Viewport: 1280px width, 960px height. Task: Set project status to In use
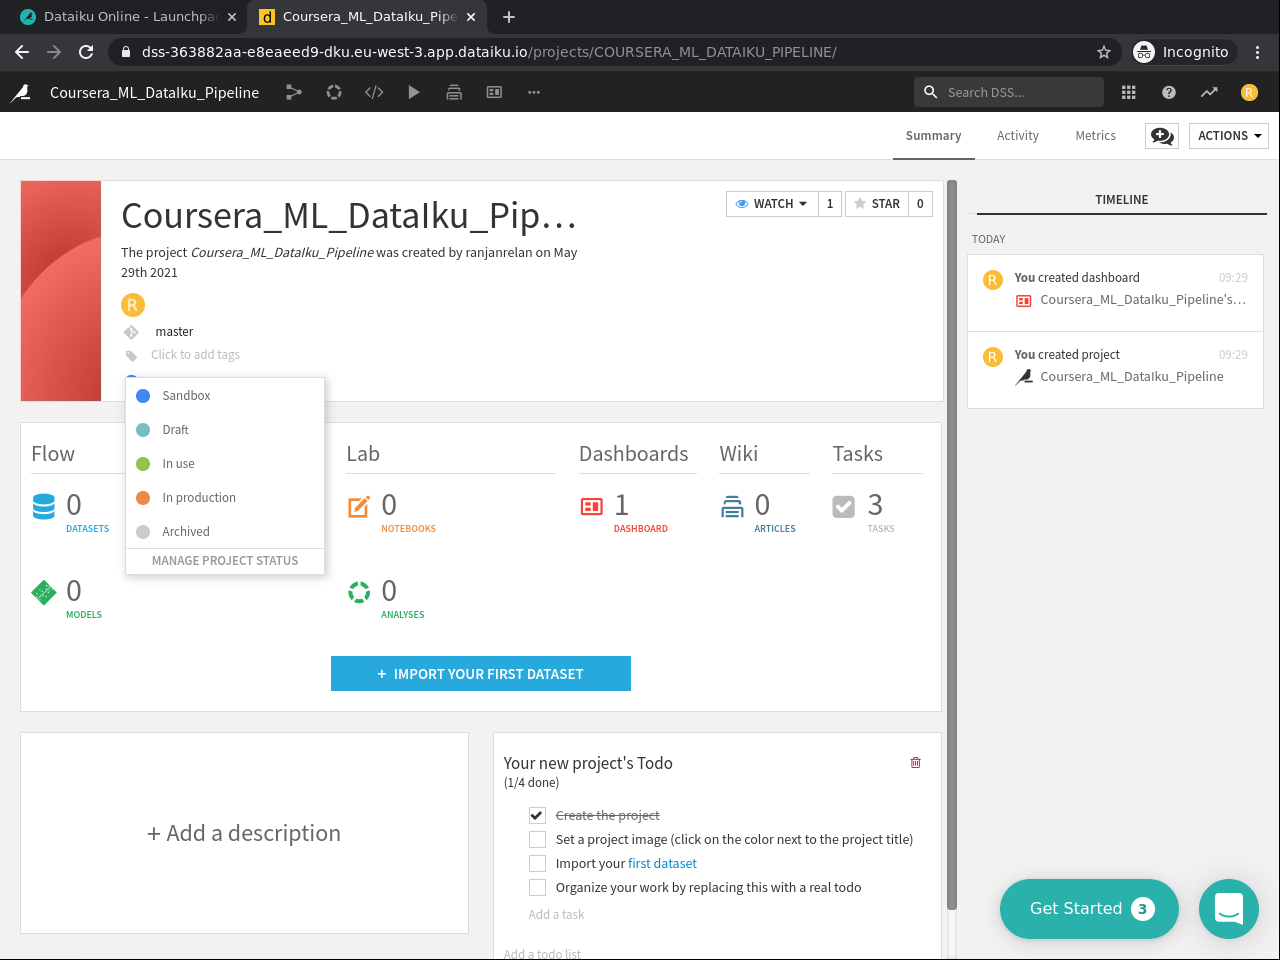pyautogui.click(x=225, y=464)
